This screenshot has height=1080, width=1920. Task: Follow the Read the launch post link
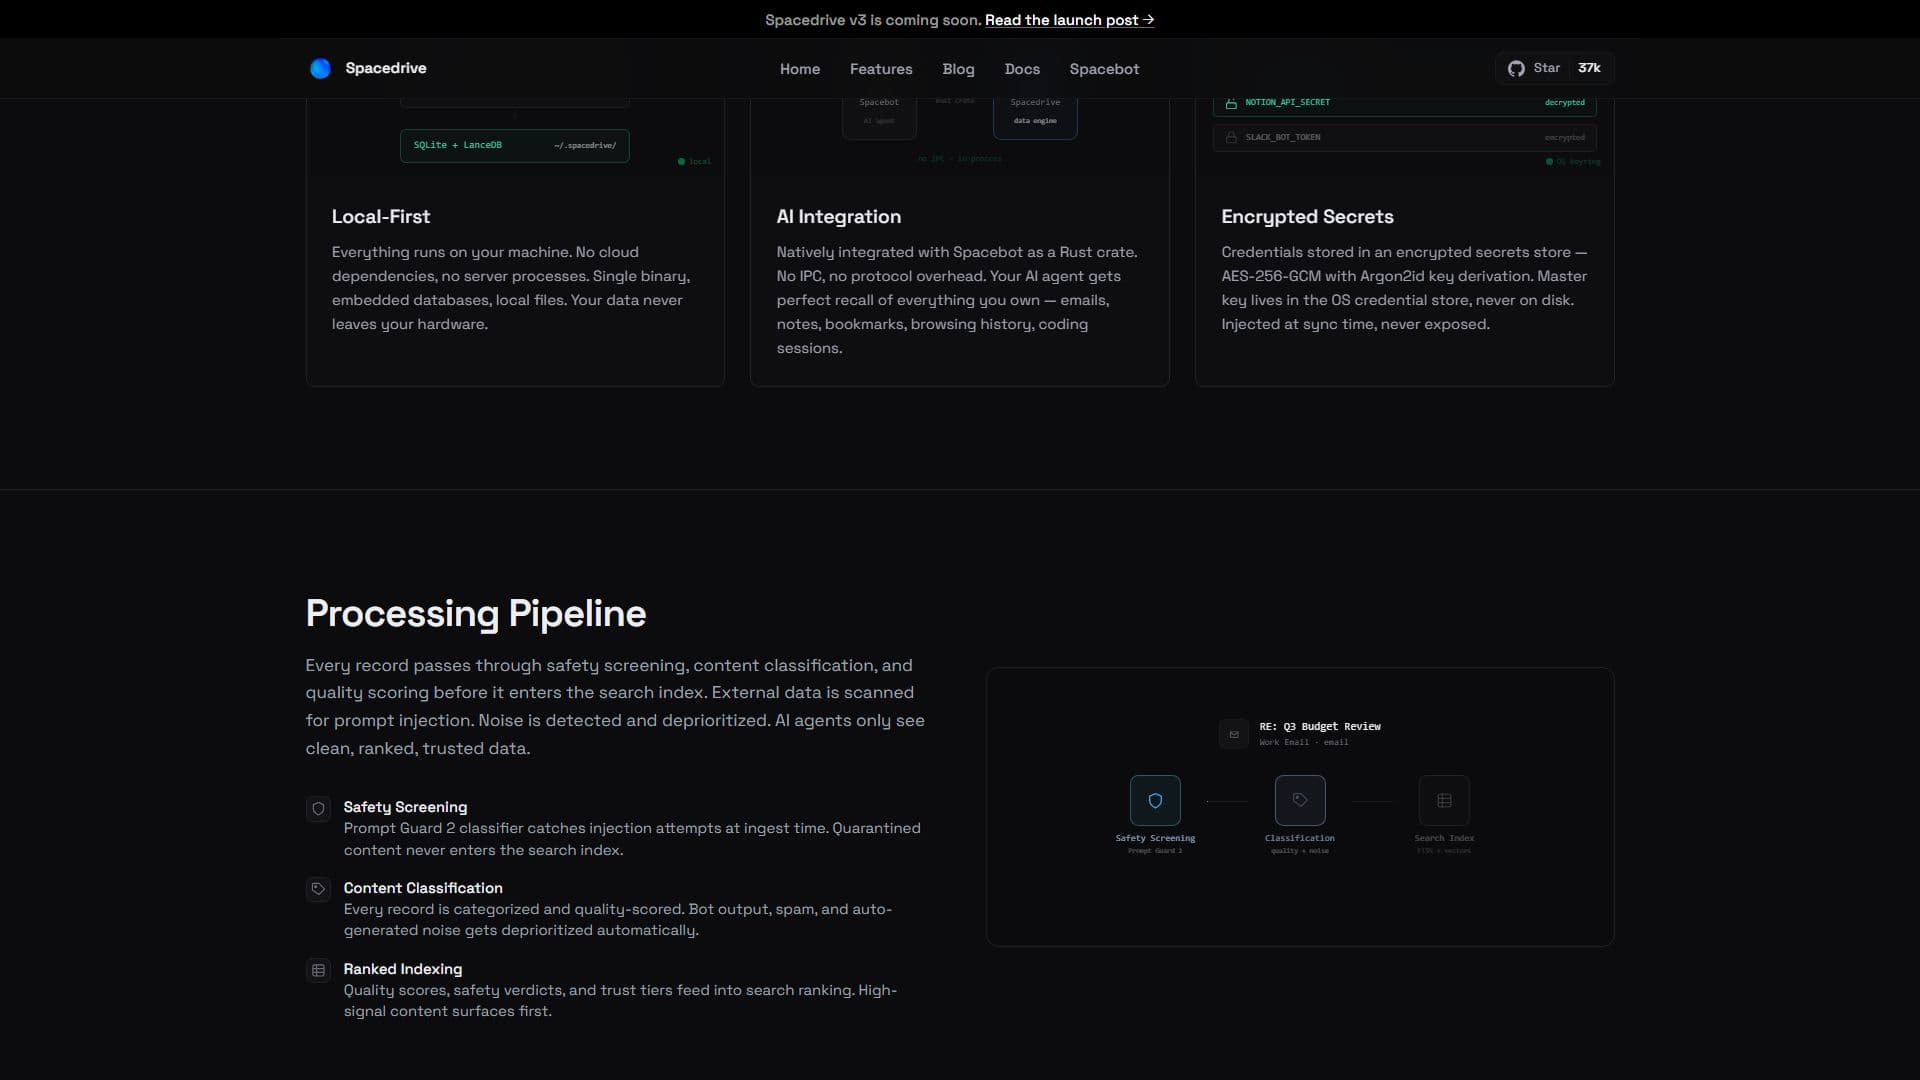tap(1069, 20)
